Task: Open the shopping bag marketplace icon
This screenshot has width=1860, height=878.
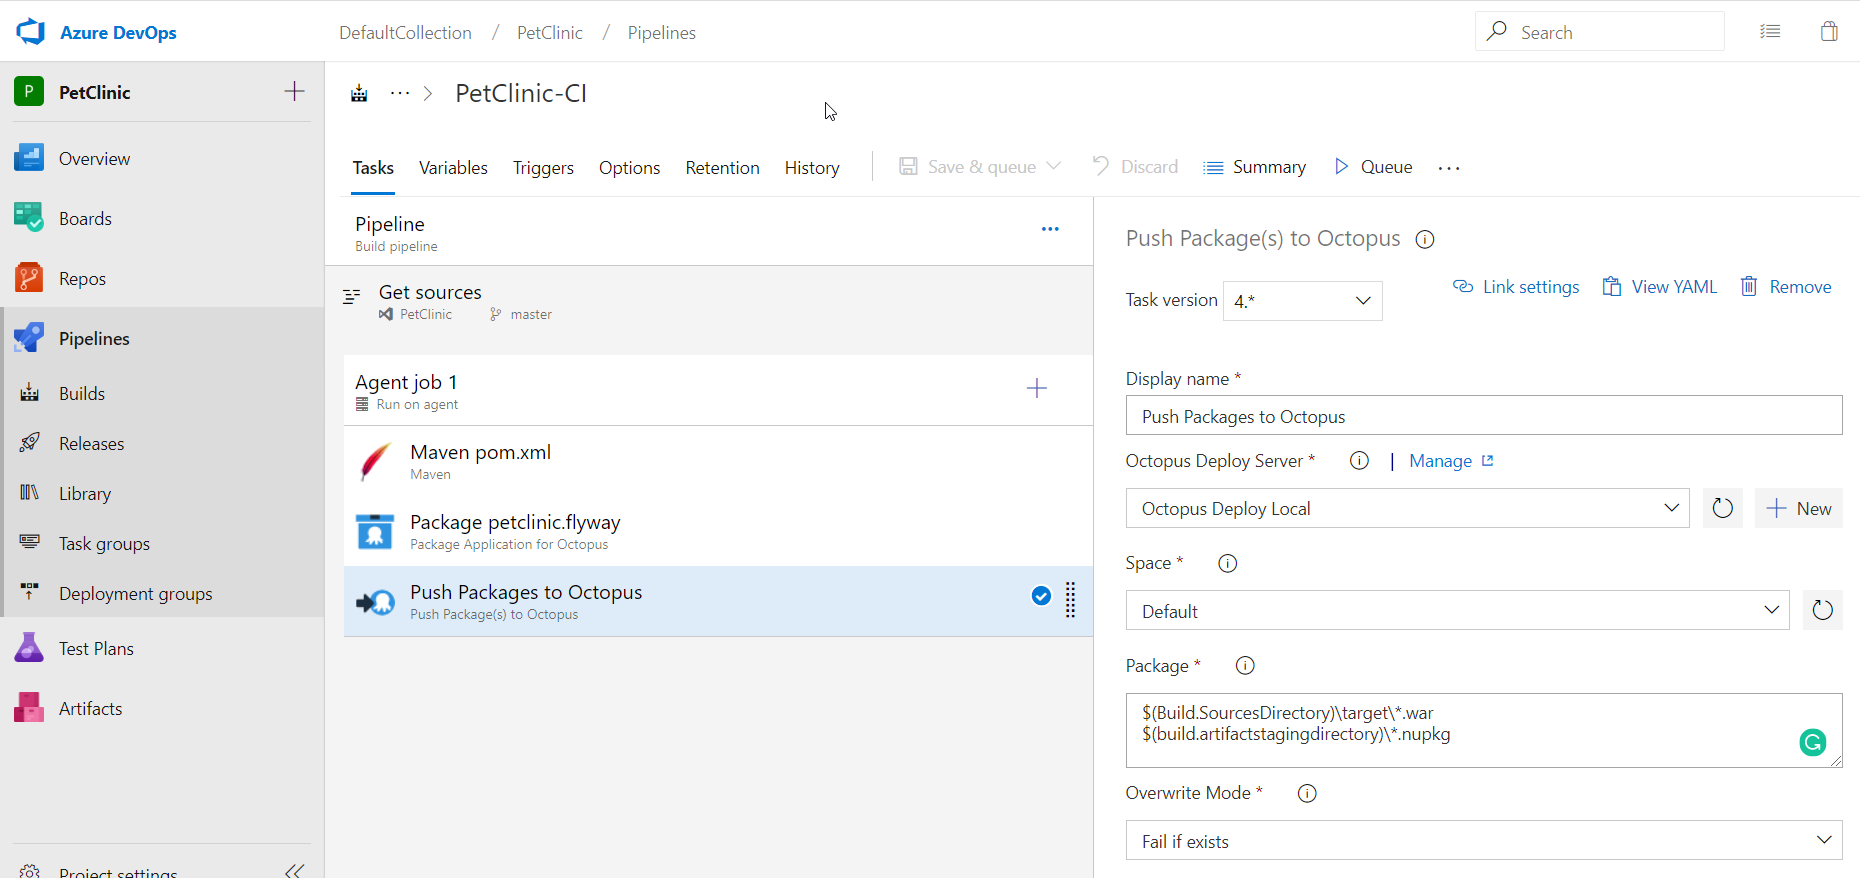Action: [x=1829, y=32]
